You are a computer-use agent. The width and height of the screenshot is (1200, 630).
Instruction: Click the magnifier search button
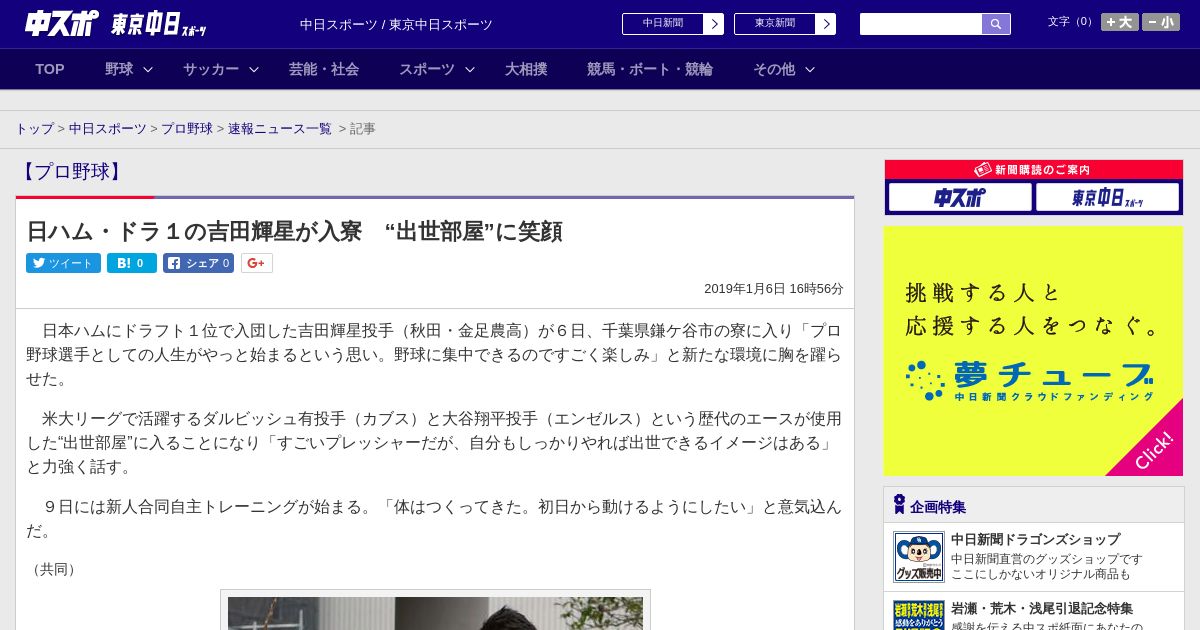click(996, 24)
